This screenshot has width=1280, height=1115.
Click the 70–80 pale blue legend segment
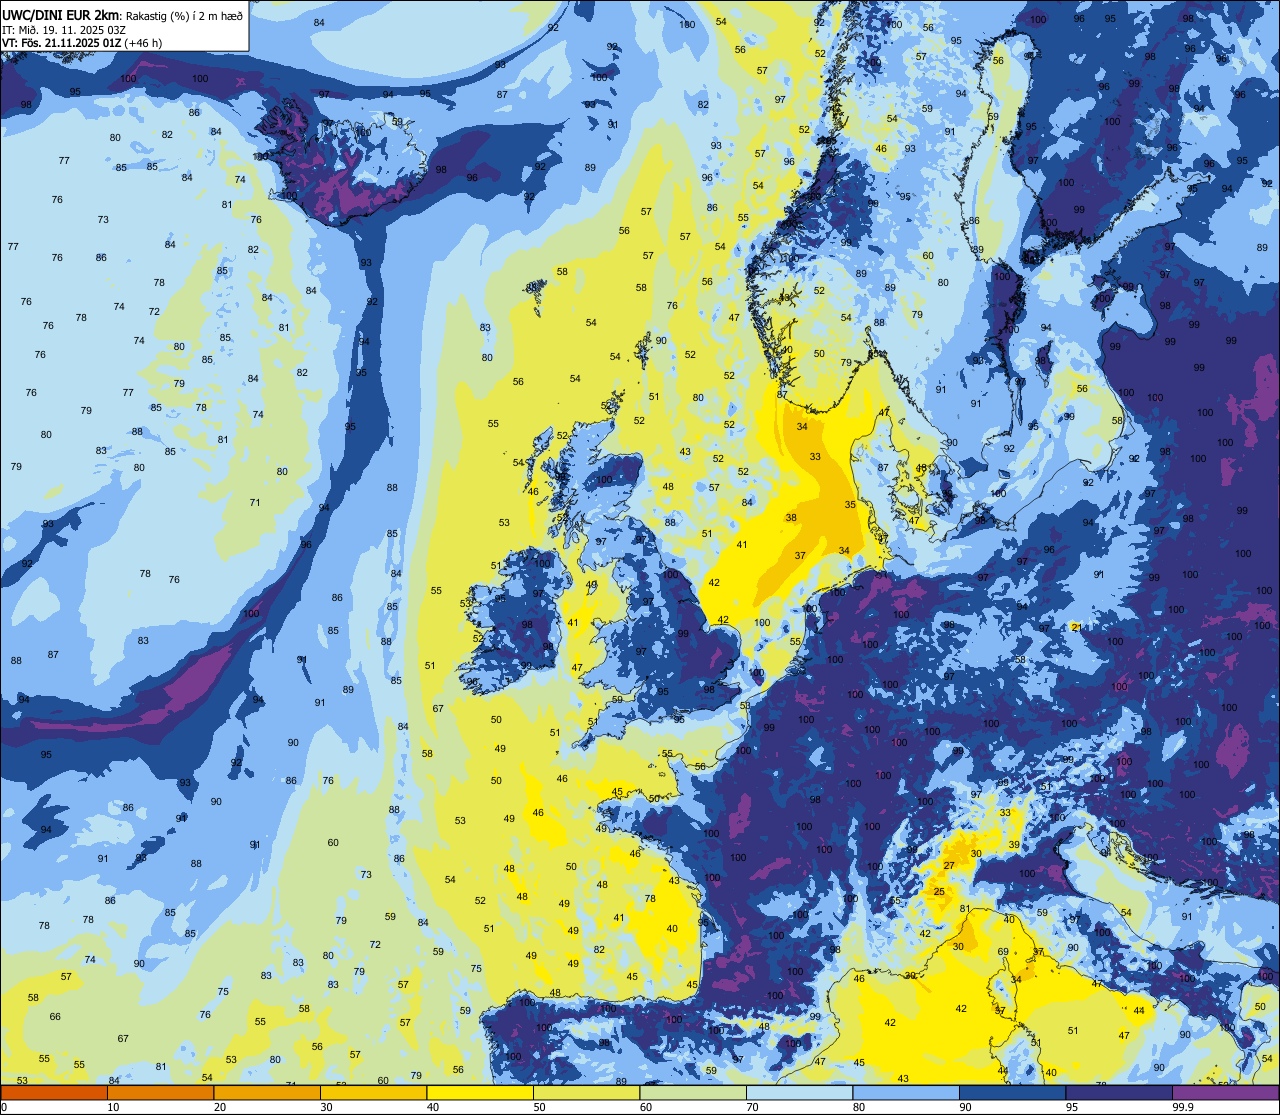pos(800,1093)
